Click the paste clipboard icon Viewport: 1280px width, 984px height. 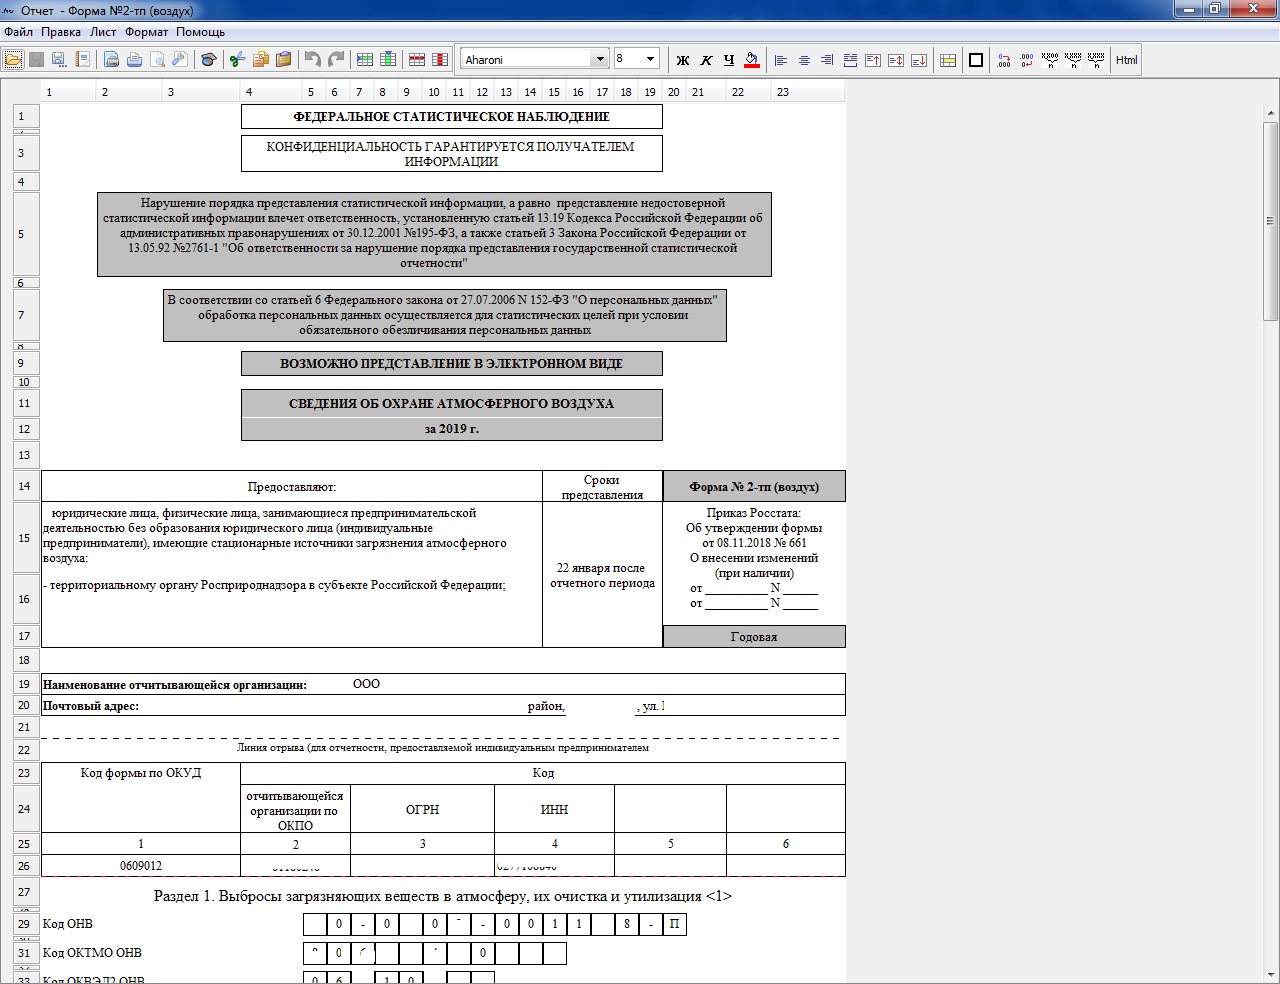pos(283,60)
